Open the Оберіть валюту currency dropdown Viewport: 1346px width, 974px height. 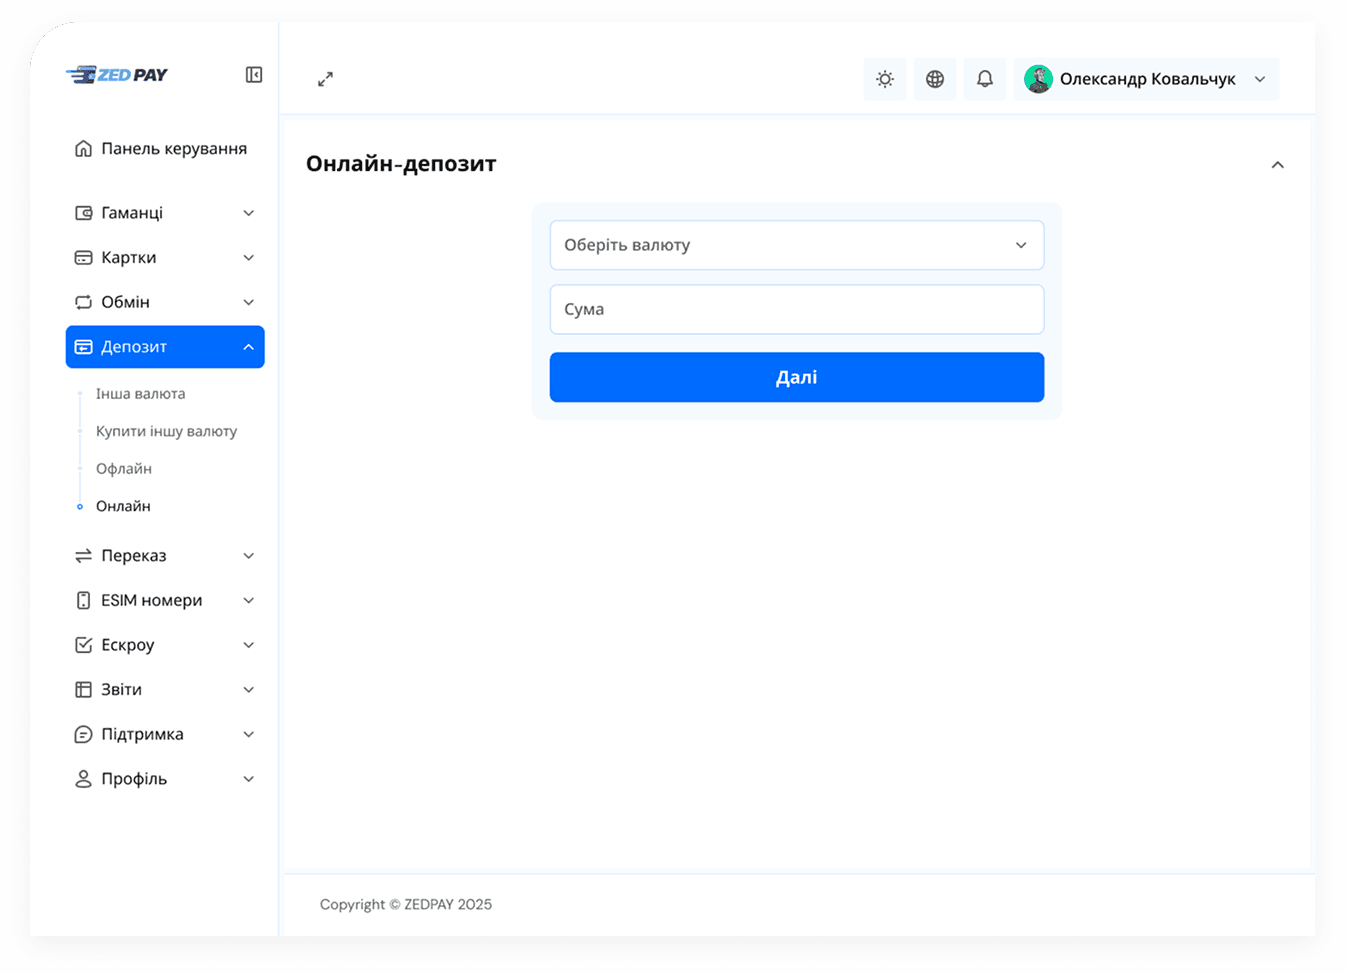[x=797, y=245]
